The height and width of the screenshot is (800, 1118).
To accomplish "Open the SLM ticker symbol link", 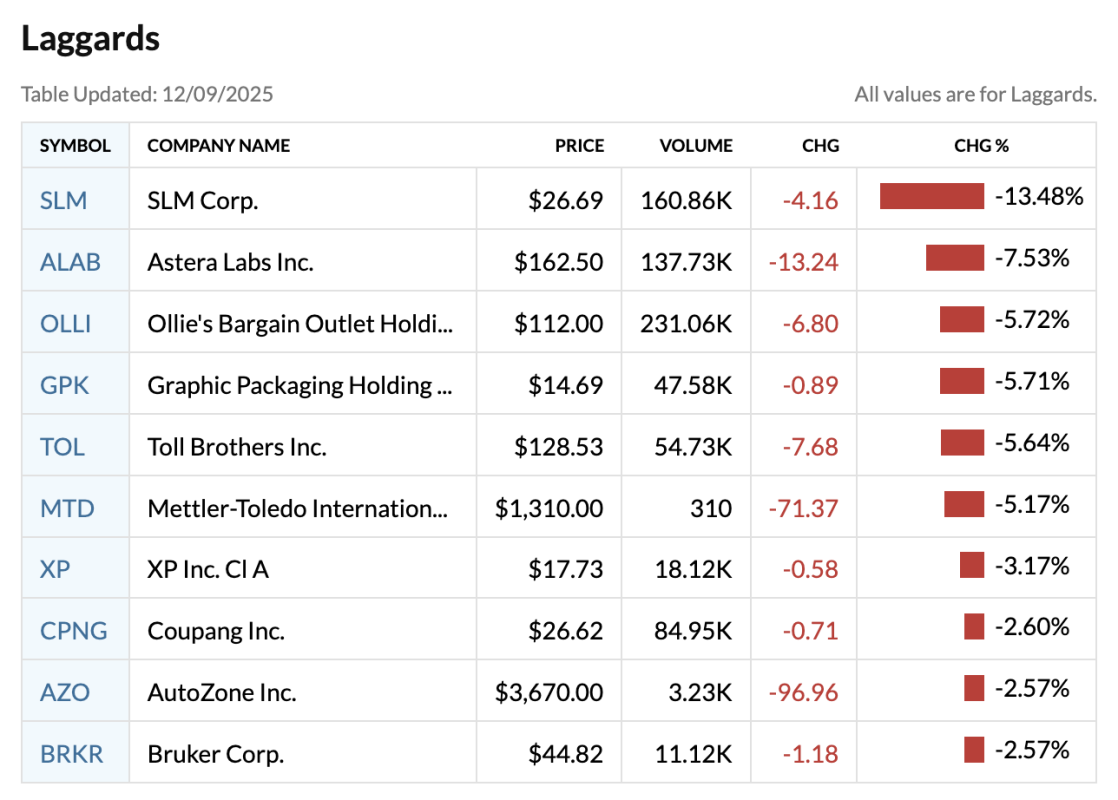I will [x=63, y=200].
